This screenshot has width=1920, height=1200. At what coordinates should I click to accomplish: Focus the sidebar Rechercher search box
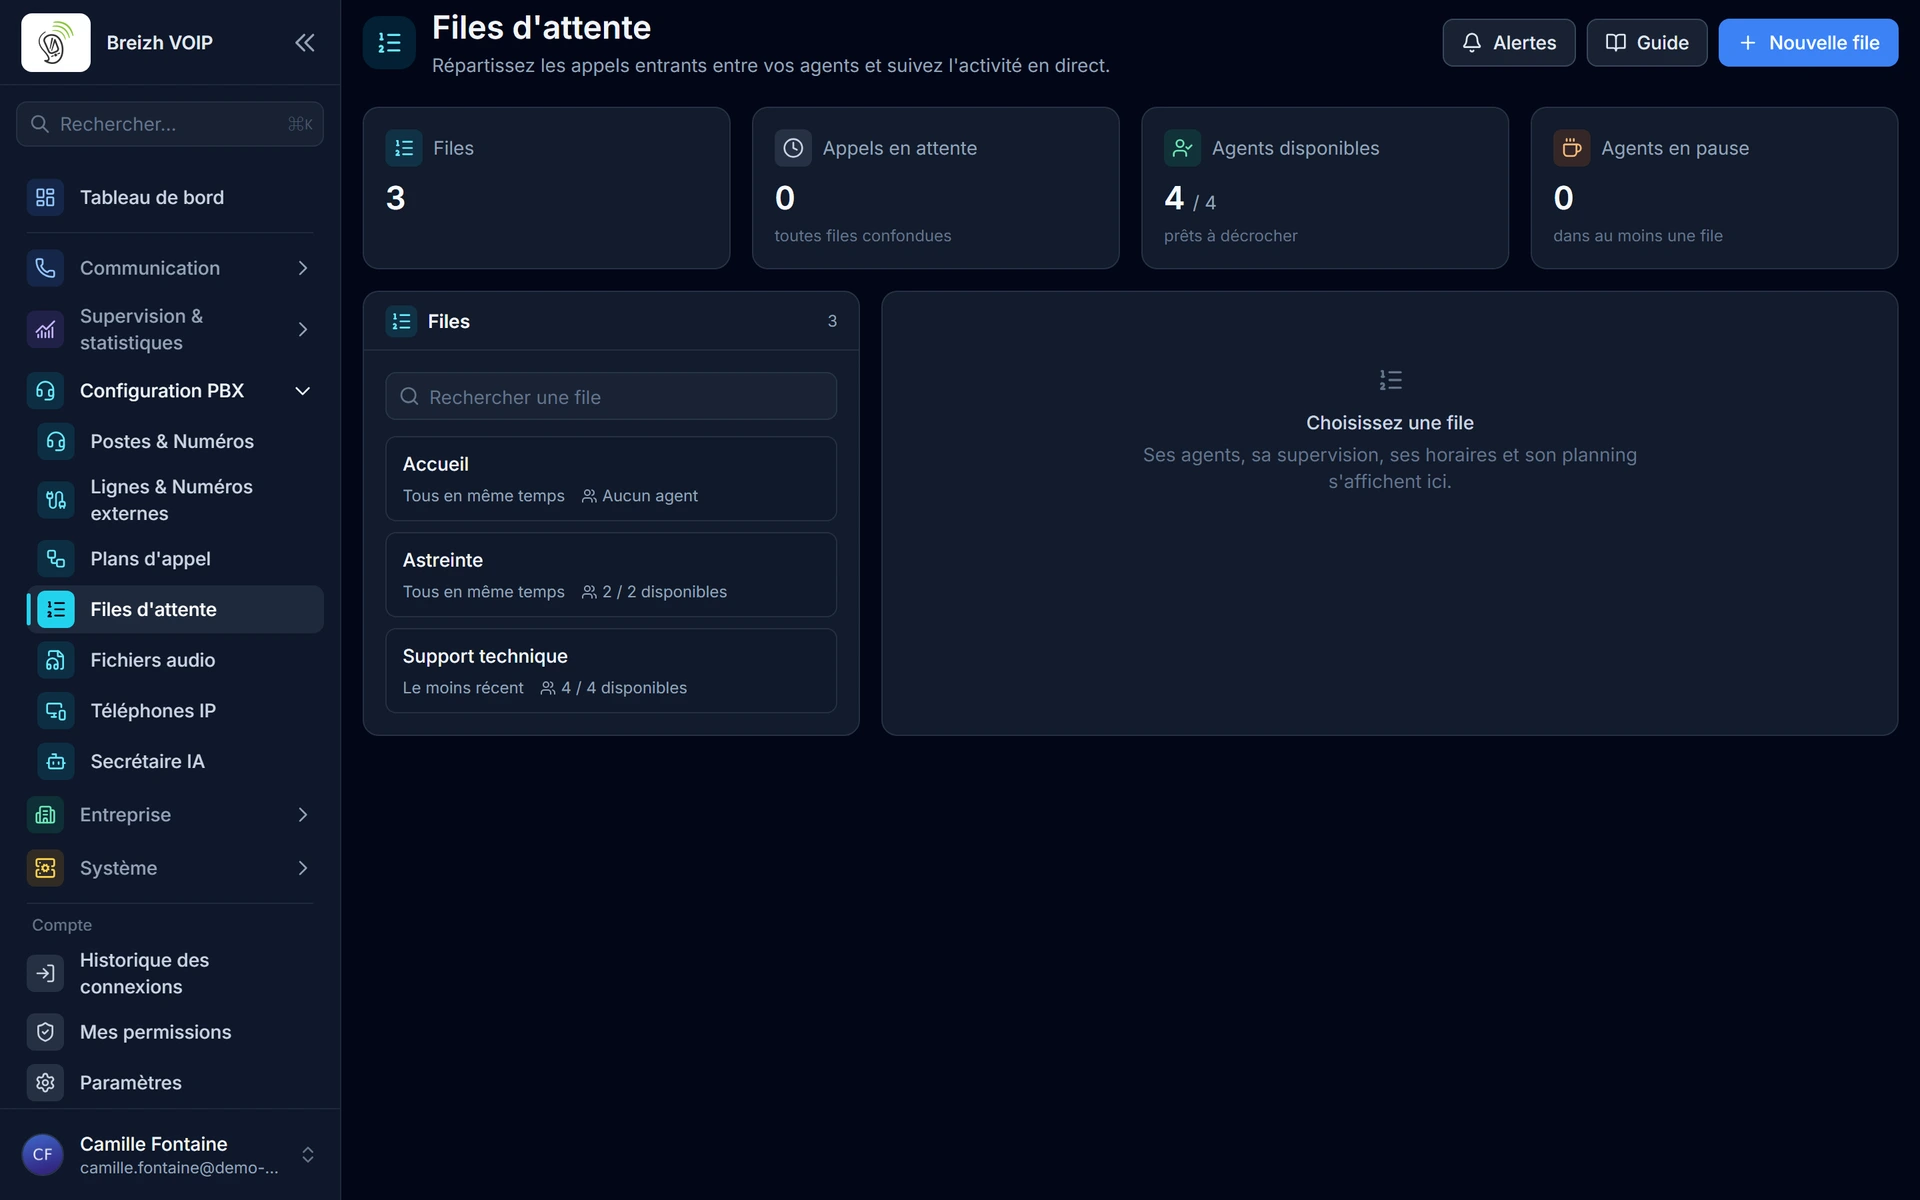click(170, 124)
